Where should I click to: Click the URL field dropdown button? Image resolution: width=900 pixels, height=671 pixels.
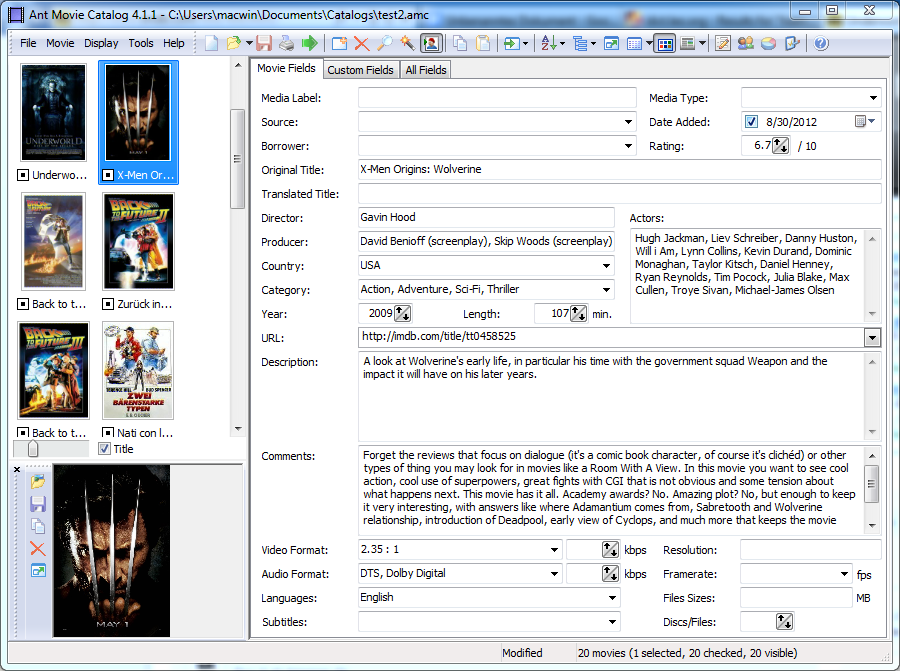[x=872, y=338]
